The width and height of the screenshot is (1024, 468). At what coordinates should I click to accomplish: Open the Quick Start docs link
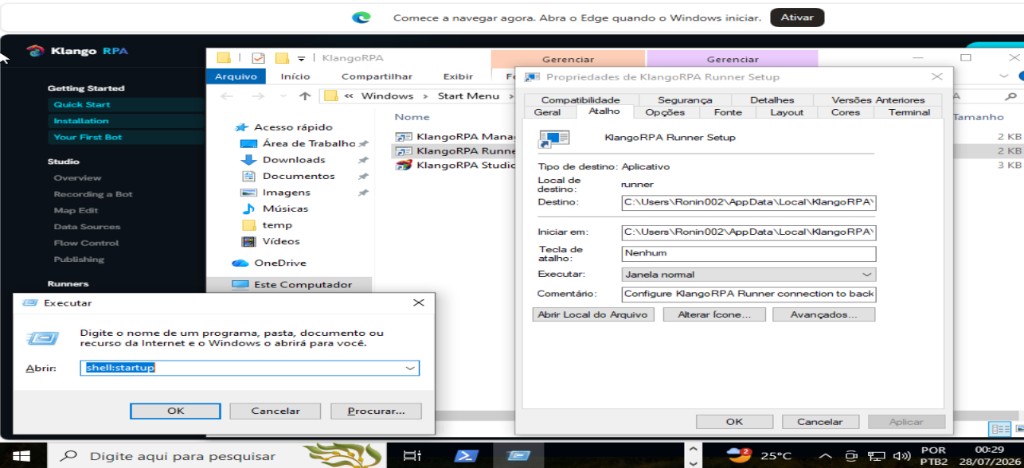(x=82, y=104)
